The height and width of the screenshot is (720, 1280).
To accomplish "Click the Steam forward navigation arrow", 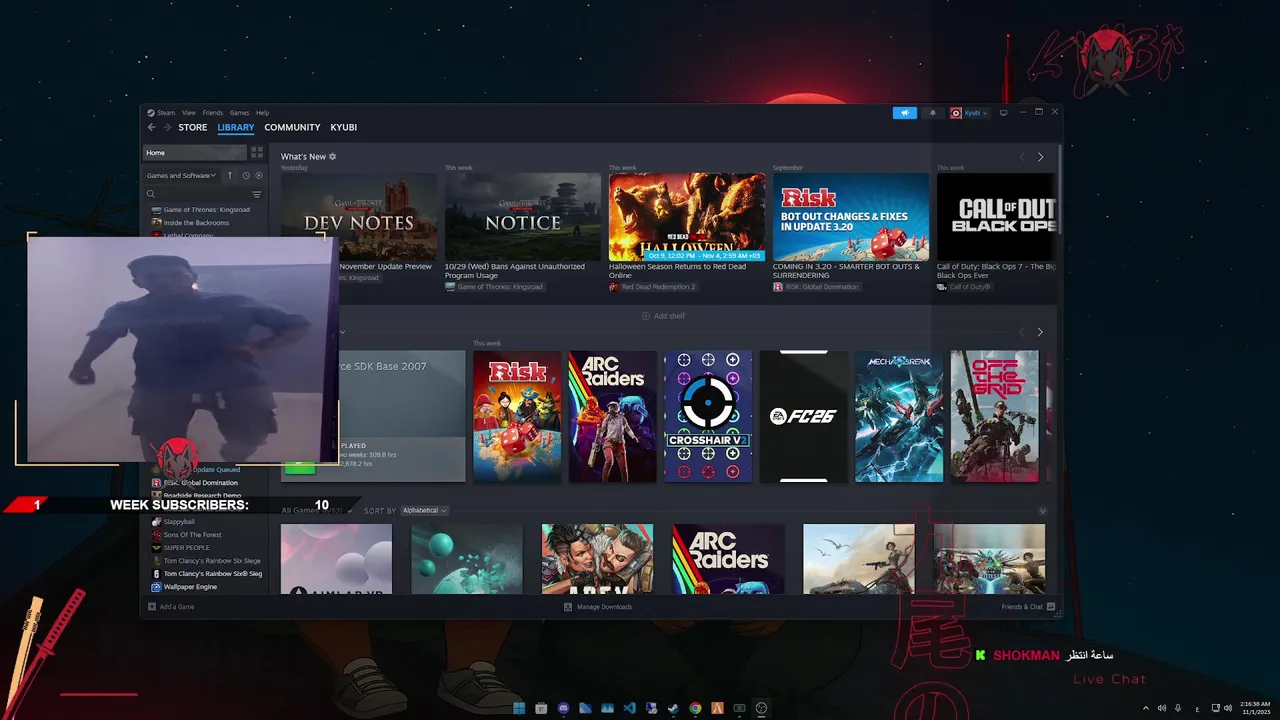I will point(167,127).
